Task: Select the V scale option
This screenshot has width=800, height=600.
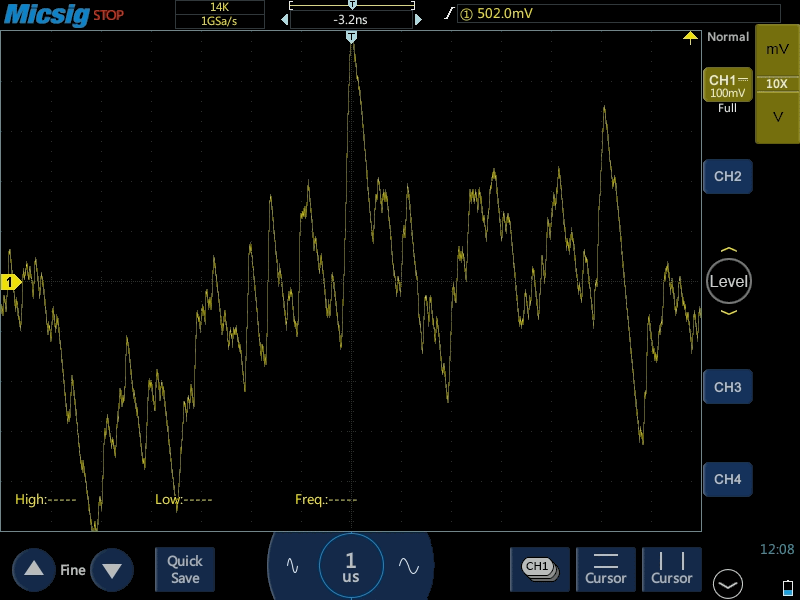Action: (x=777, y=117)
